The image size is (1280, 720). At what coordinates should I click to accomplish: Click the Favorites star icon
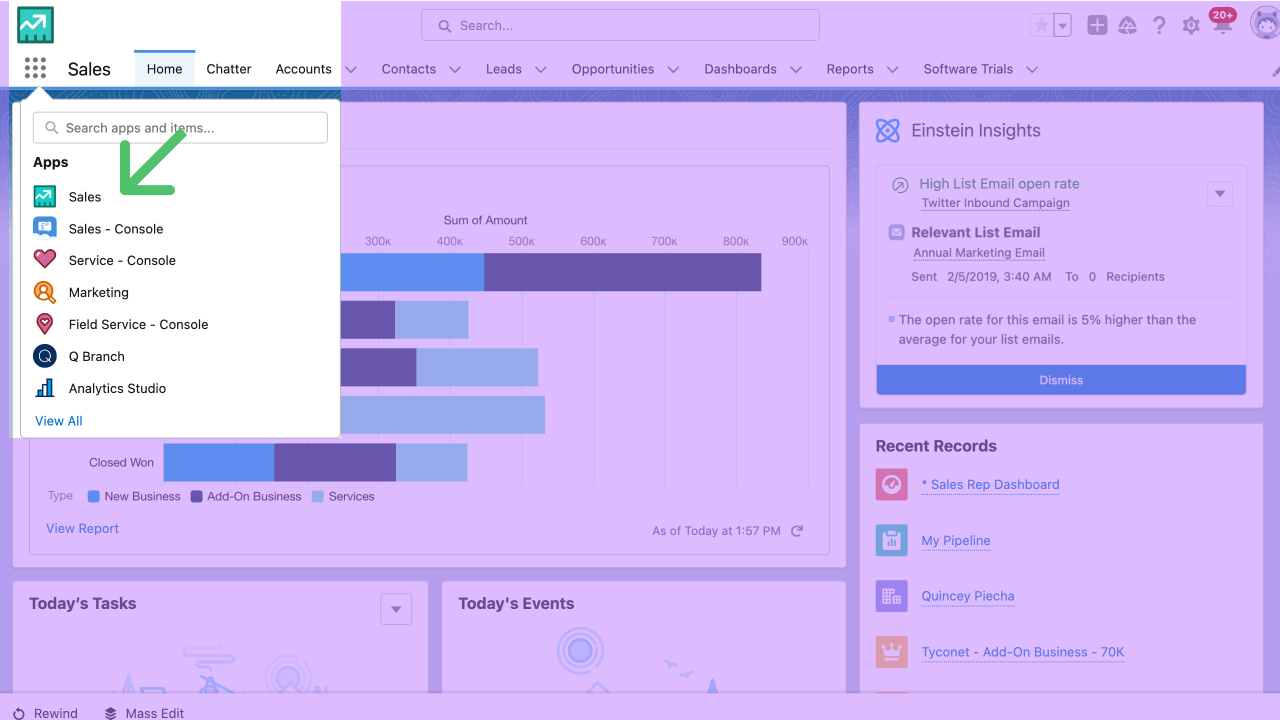(1041, 26)
